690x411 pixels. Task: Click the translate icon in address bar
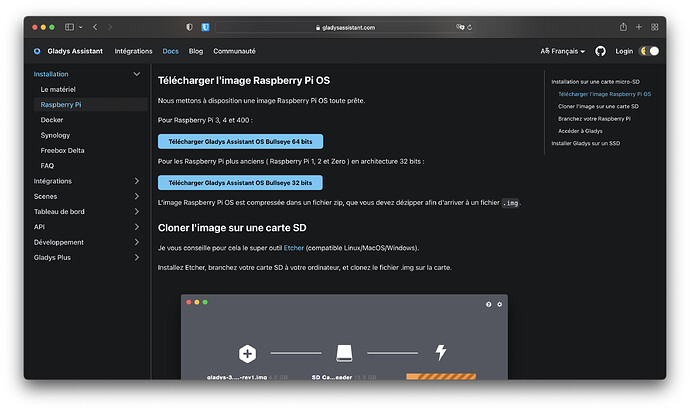pos(460,27)
